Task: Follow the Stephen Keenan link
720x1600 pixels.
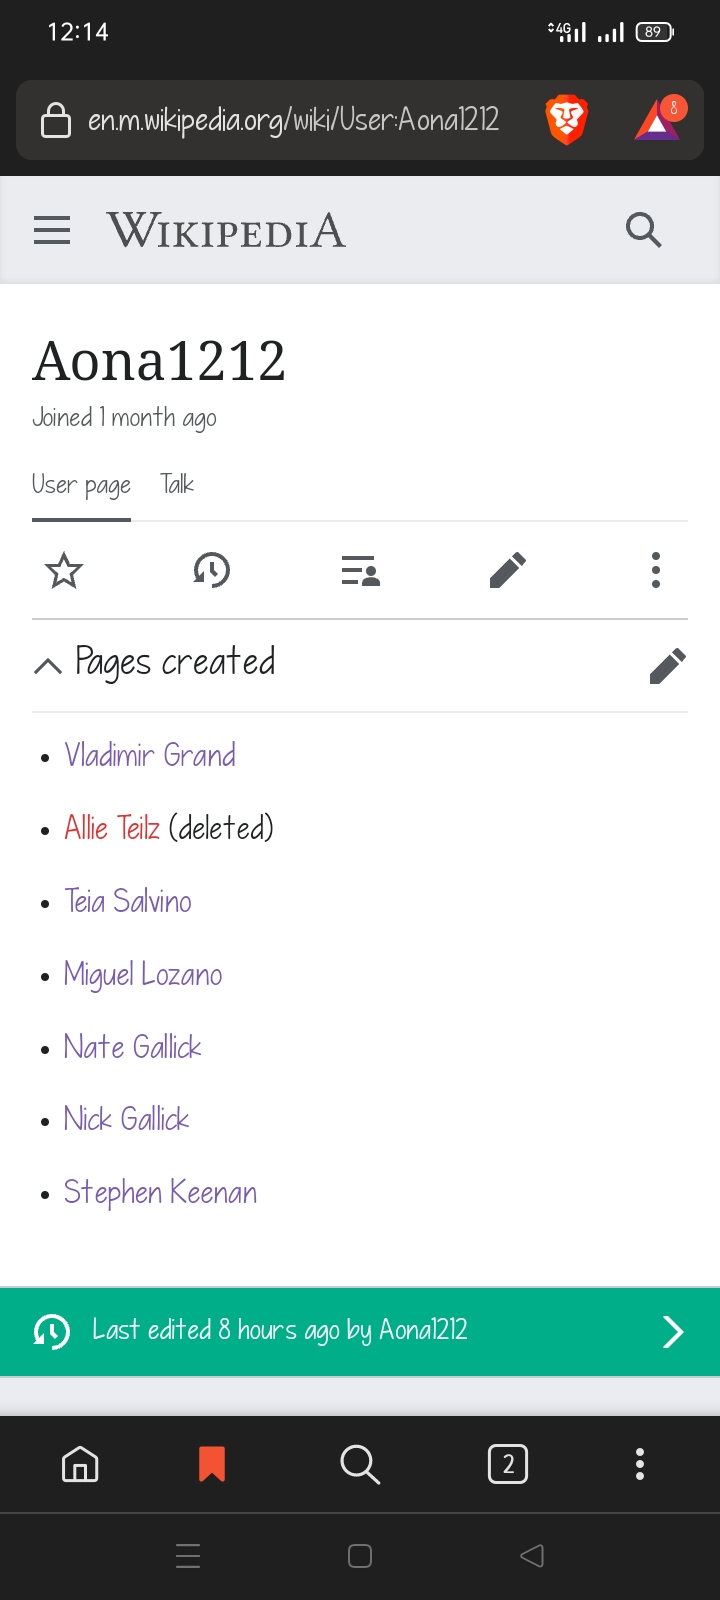Action: 160,1192
